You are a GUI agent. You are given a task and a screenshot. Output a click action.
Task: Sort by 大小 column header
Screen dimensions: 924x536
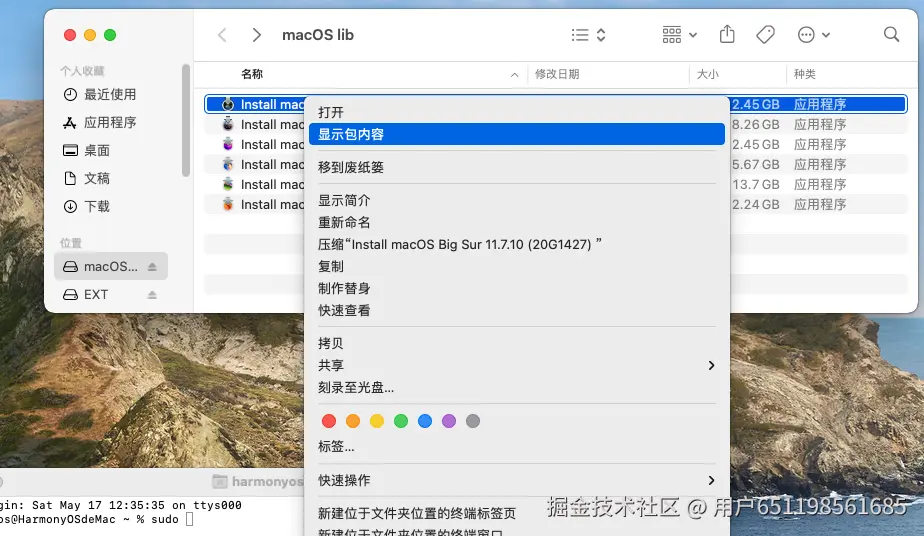708,74
